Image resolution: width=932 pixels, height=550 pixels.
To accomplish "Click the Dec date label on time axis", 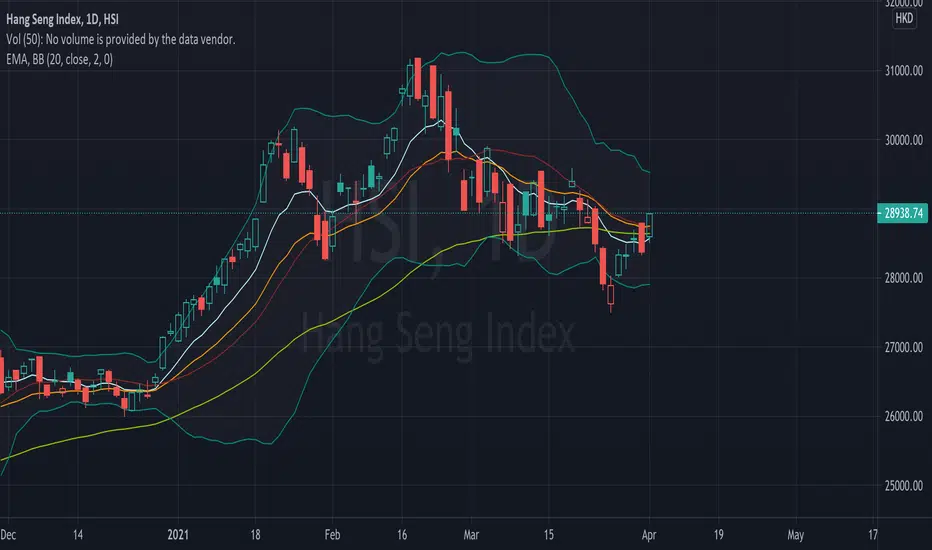I will (x=8, y=535).
